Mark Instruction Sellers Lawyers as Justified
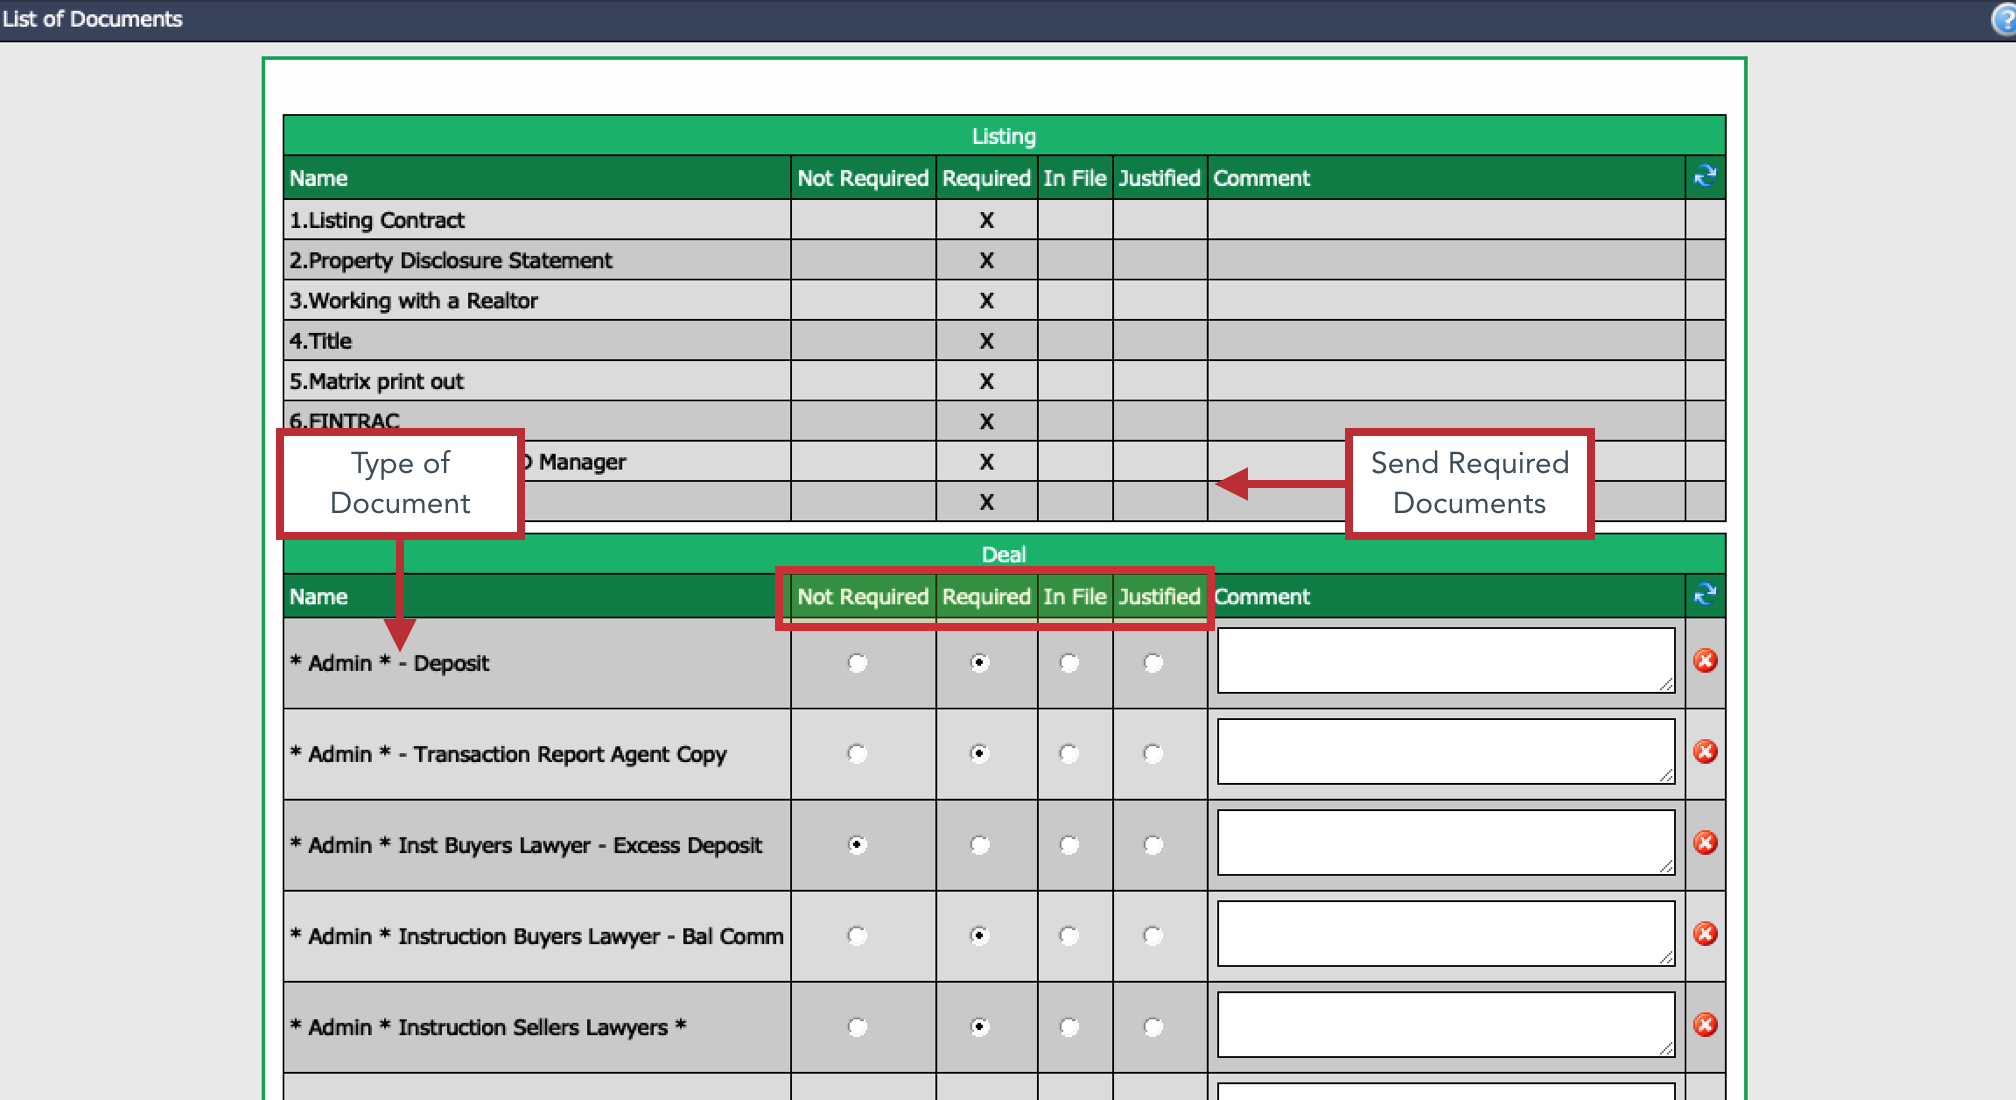Image resolution: width=2016 pixels, height=1100 pixels. point(1153,1027)
